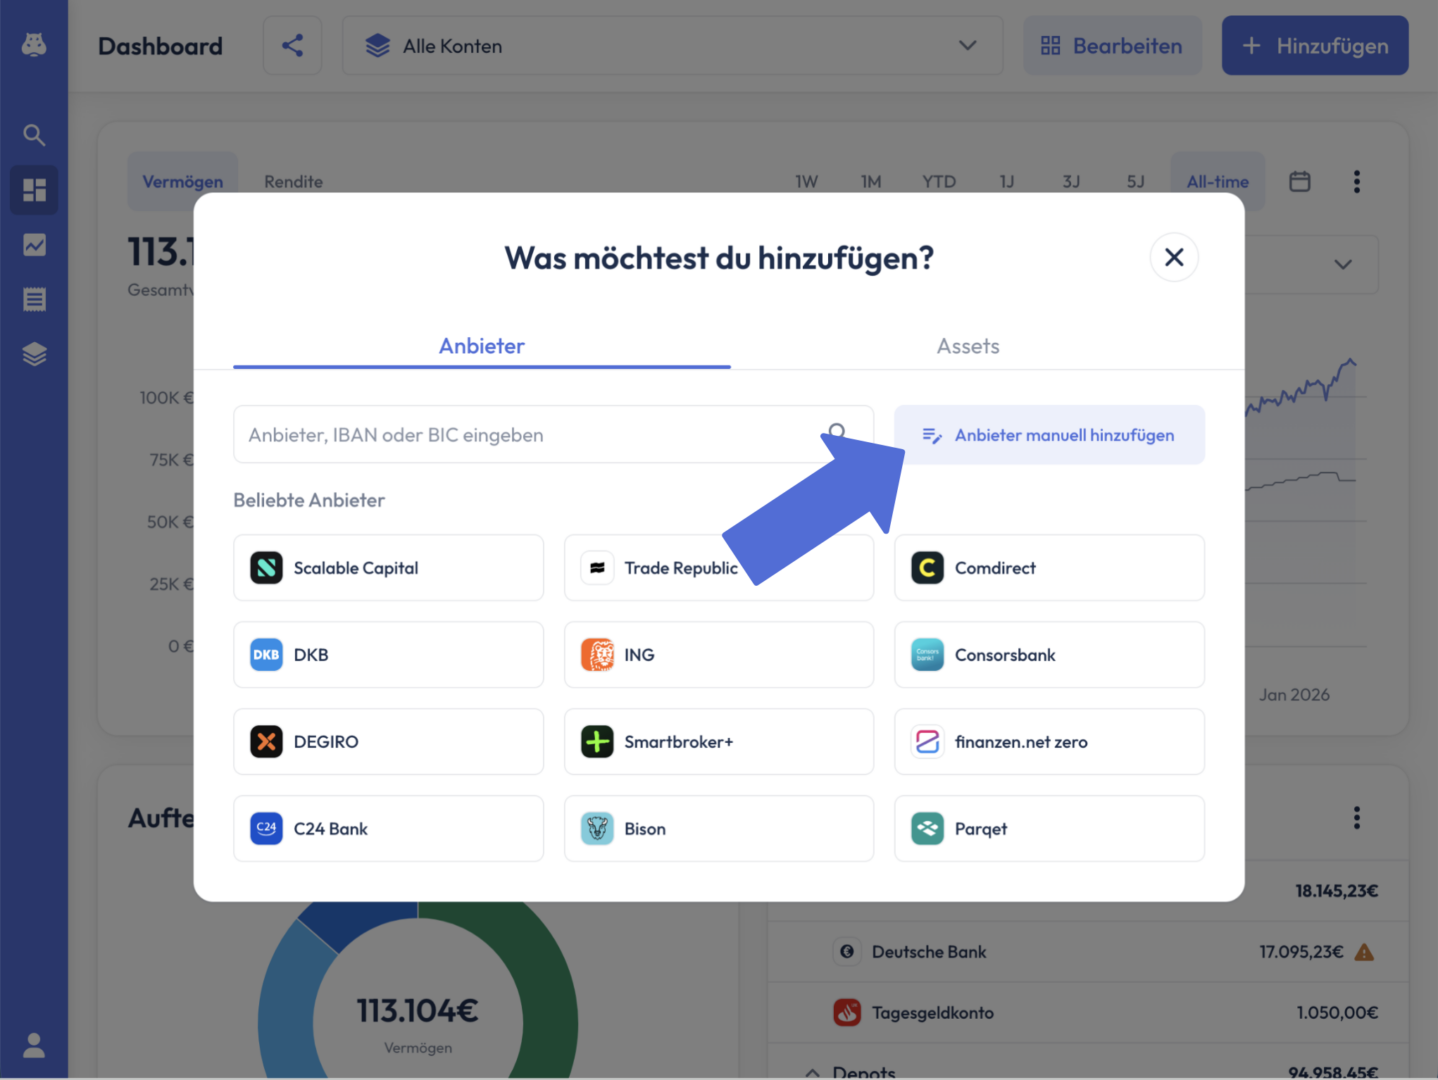Open the Tagesgeldkonto account row
The width and height of the screenshot is (1438, 1080).
click(1088, 1012)
